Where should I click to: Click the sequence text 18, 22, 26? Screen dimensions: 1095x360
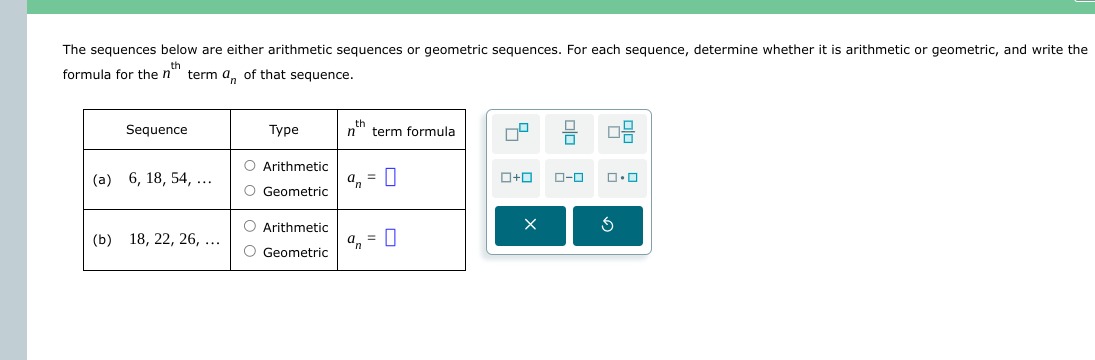tap(175, 240)
